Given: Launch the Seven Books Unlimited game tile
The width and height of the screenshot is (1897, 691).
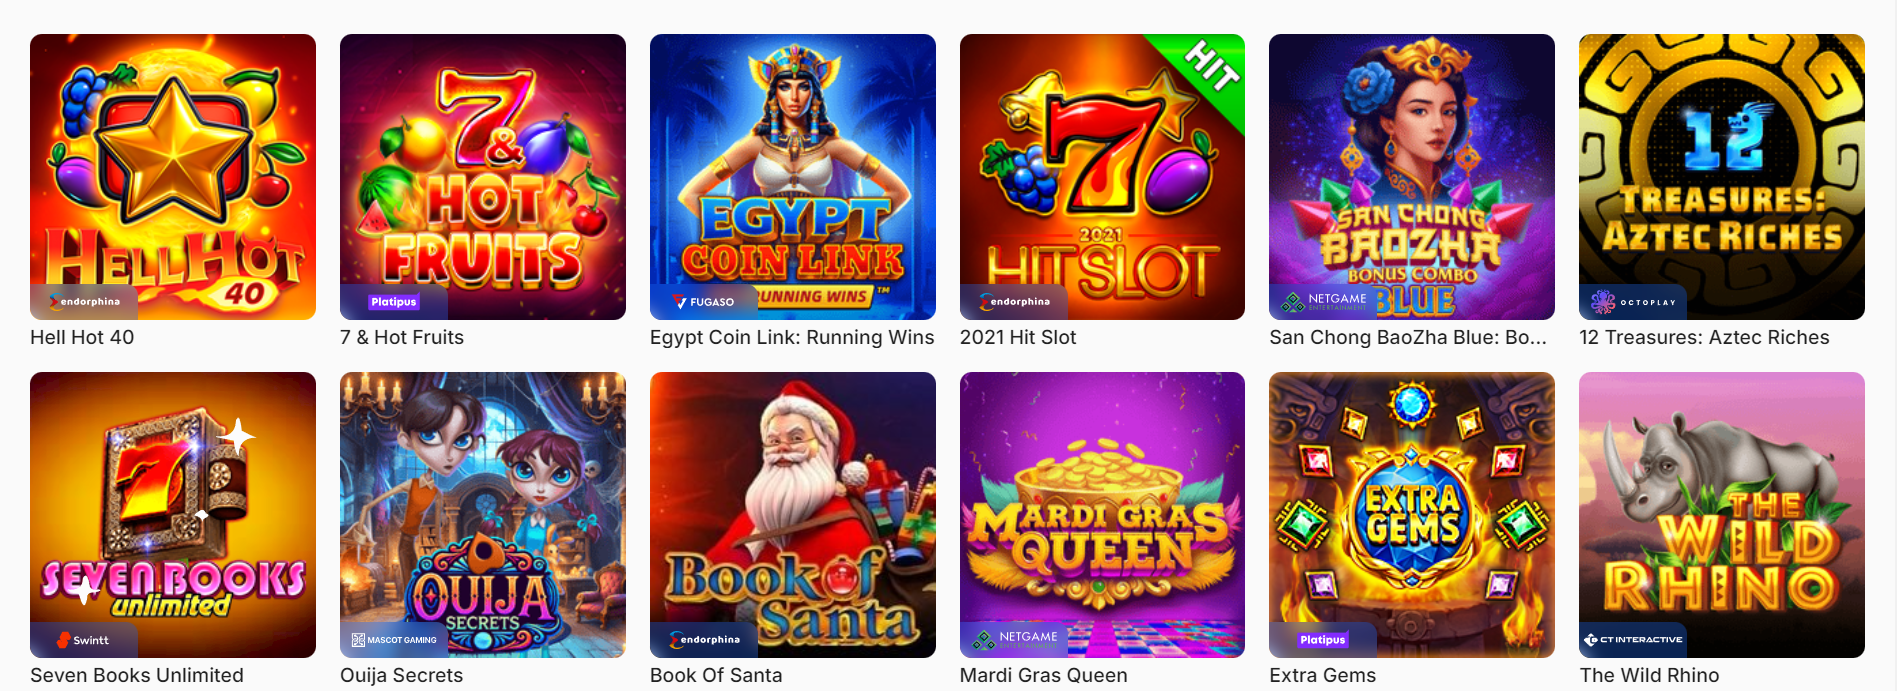Looking at the screenshot, I should (x=173, y=515).
